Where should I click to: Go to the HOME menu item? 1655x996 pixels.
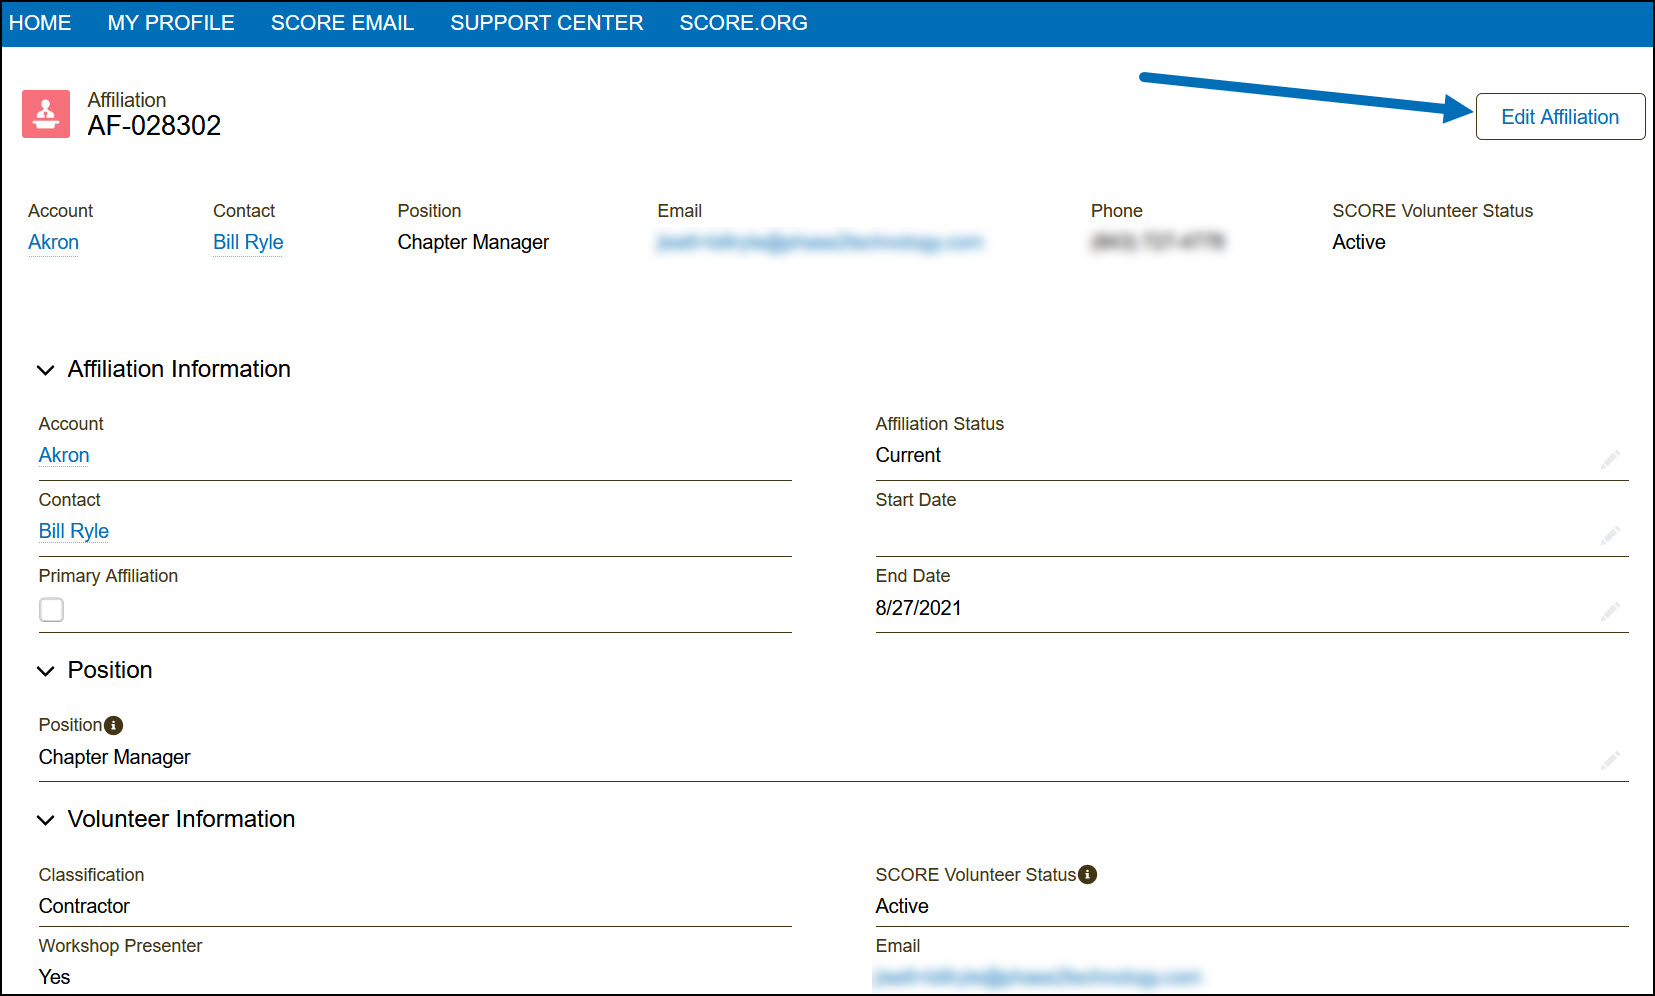click(x=40, y=23)
